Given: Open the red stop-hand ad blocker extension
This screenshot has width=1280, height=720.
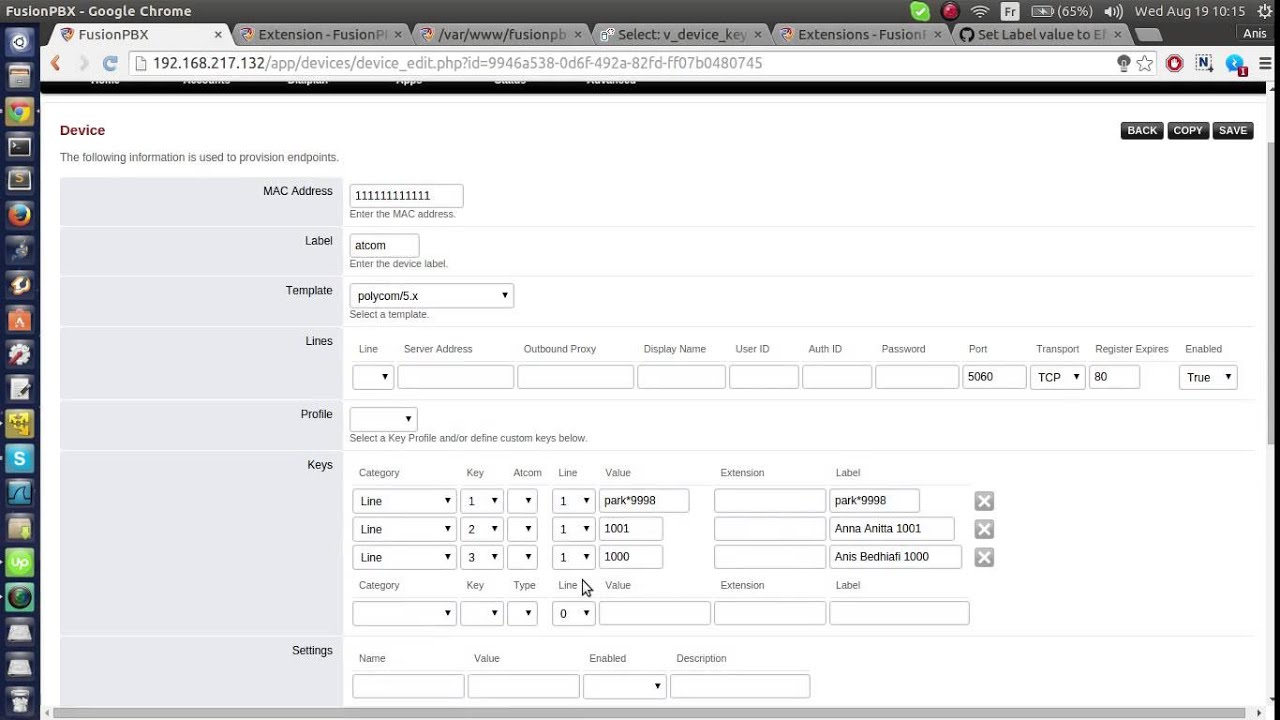Looking at the screenshot, I should tap(1175, 63).
